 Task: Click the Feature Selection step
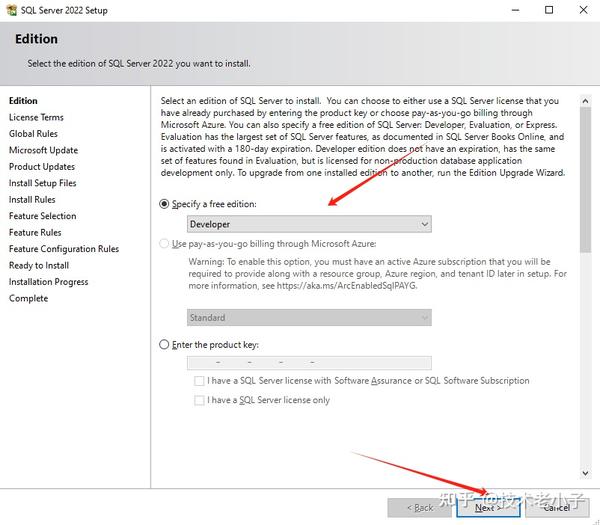tap(42, 216)
